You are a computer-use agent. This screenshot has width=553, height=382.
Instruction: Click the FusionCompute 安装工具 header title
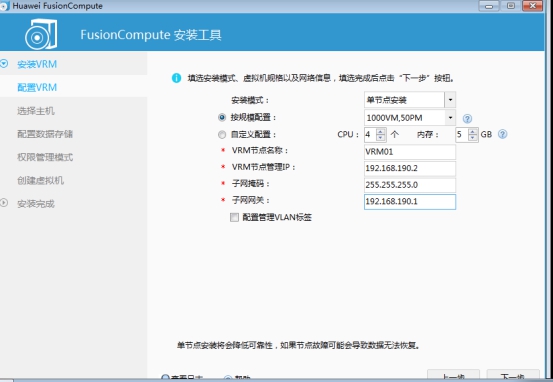(151, 35)
